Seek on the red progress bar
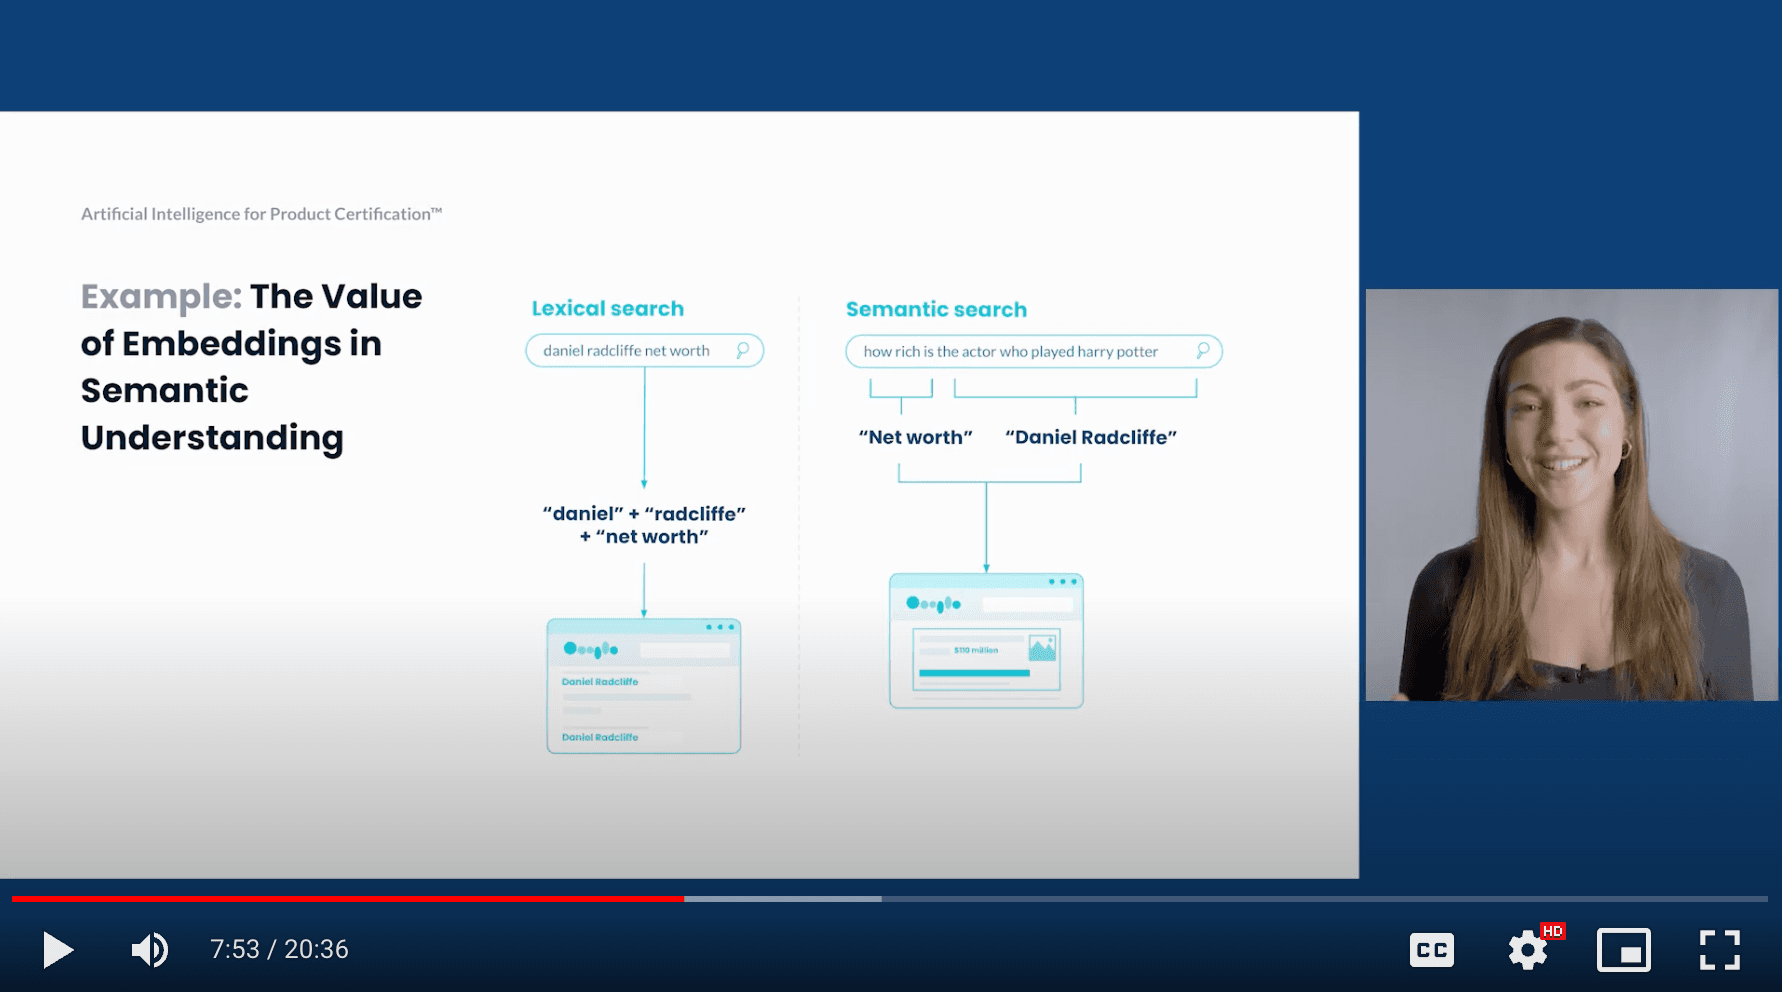The width and height of the screenshot is (1782, 992). (348, 899)
